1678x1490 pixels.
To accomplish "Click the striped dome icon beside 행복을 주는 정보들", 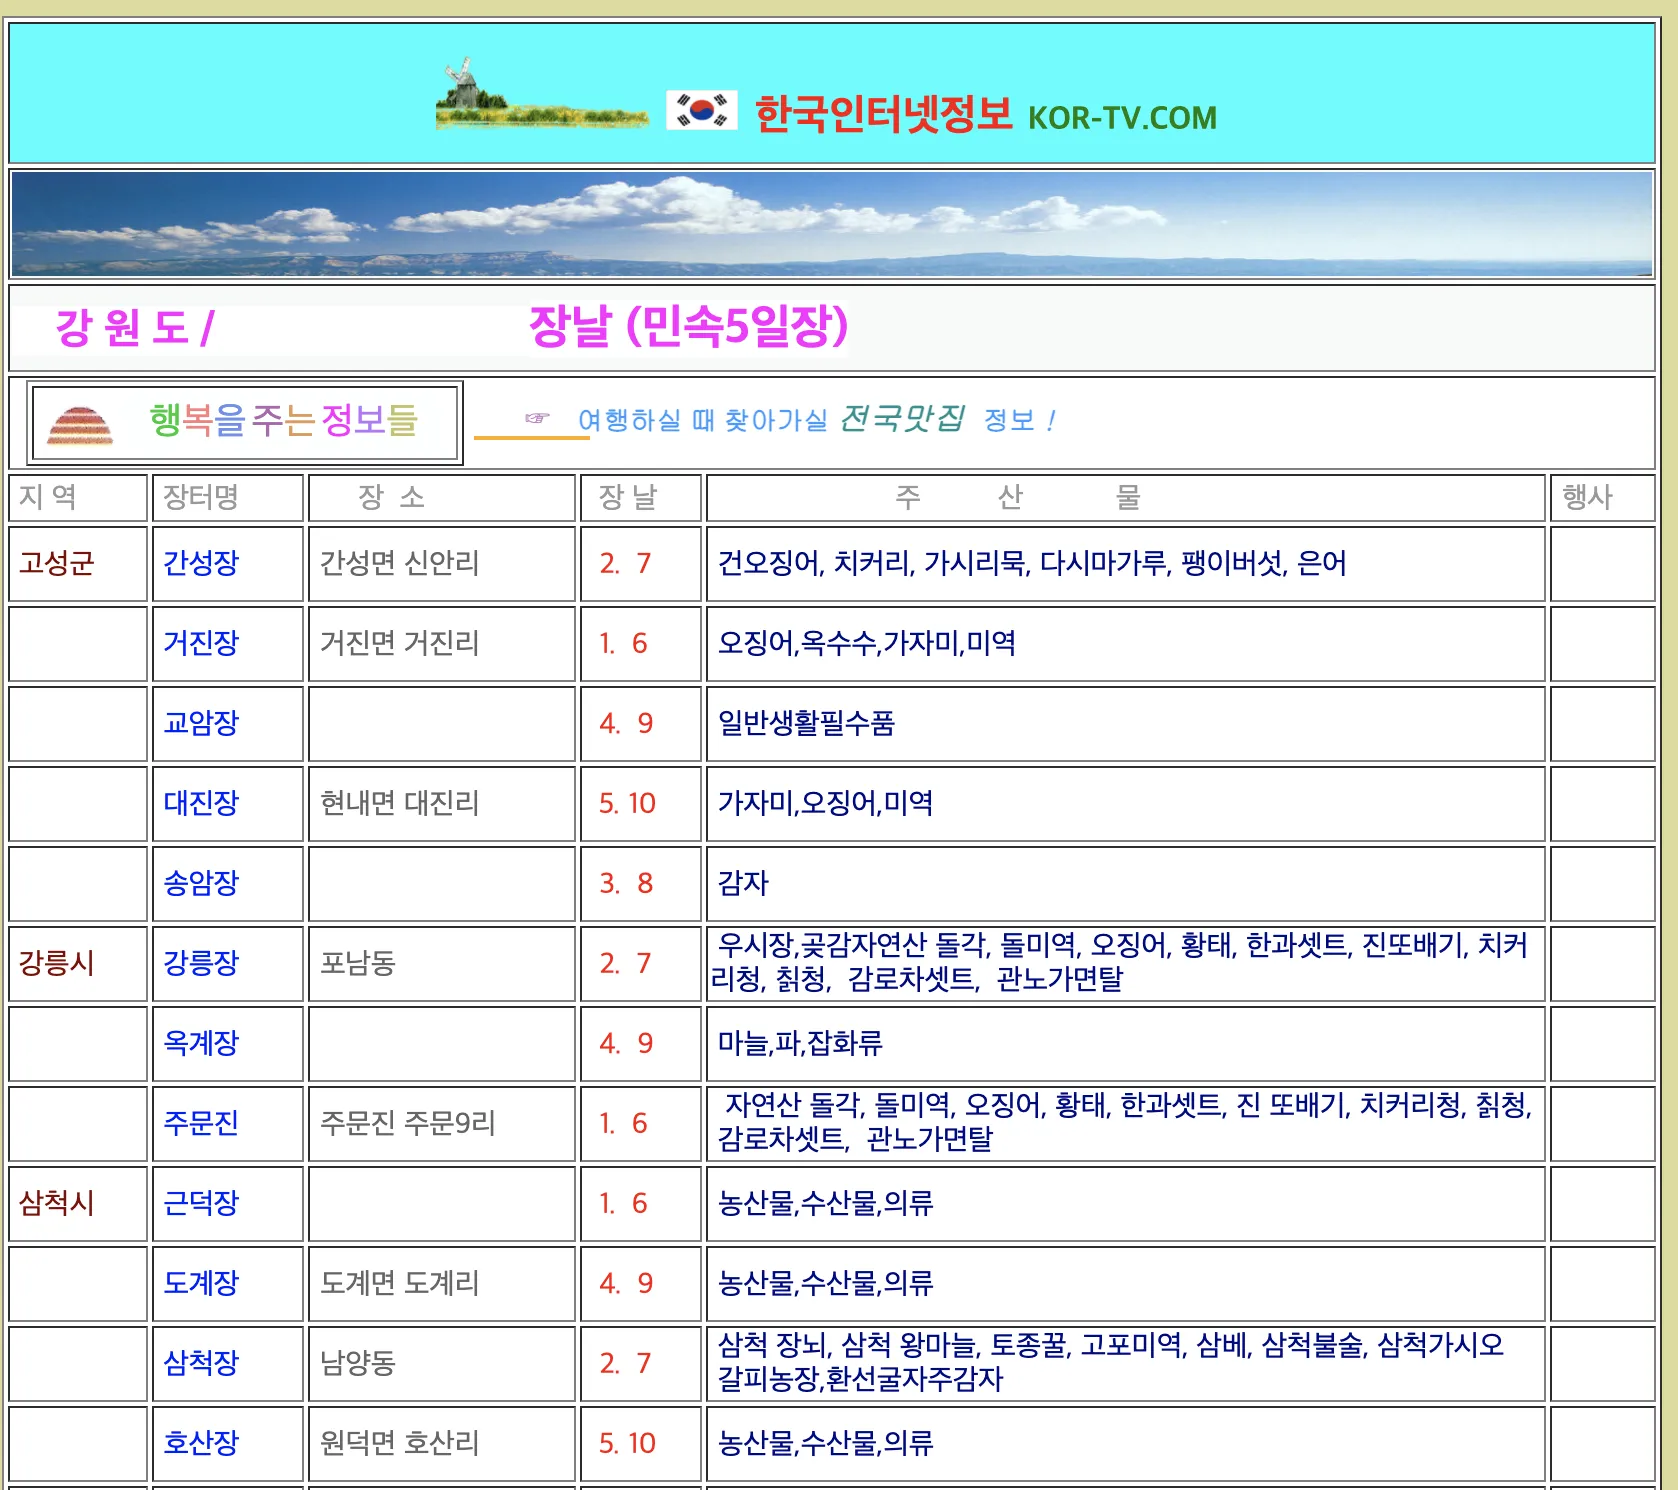I will tap(80, 424).
